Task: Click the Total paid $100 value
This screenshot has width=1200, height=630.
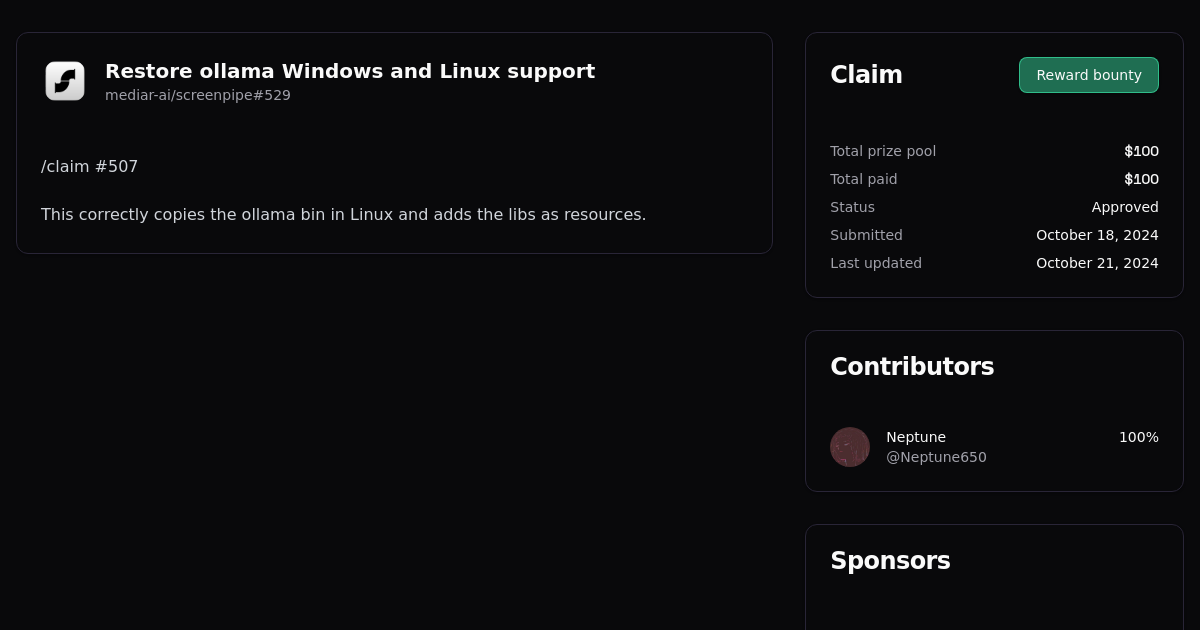Action: 1141,179
